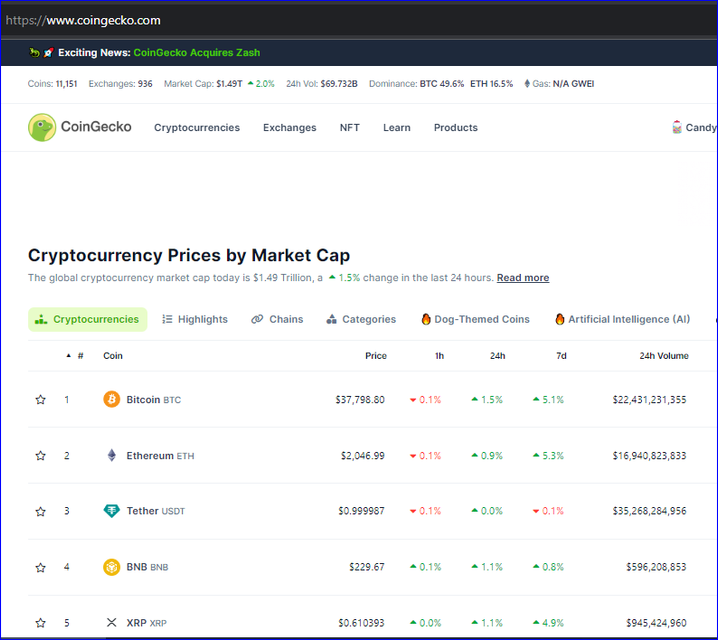Click the Candy jar icon

click(677, 127)
